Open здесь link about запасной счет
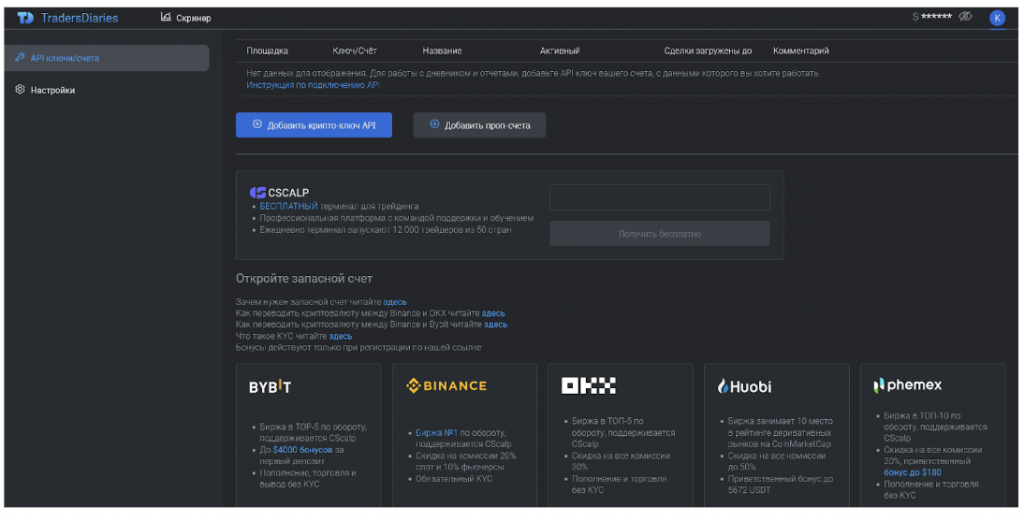1024x522 pixels. coord(395,302)
